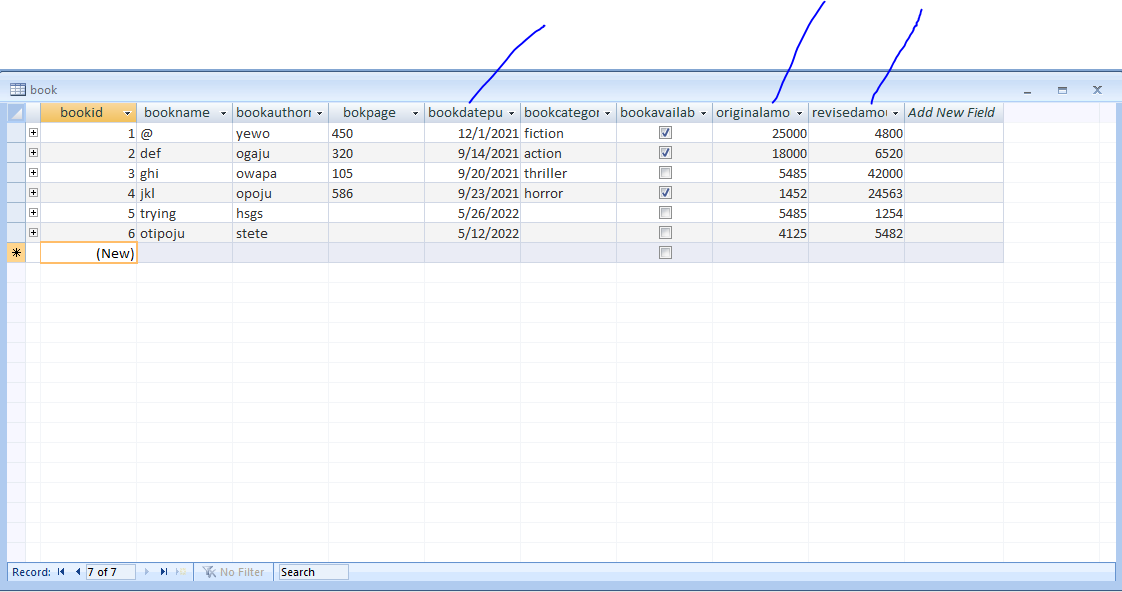This screenshot has height=592, width=1122.
Task: Open the bookid column dropdown arrow
Action: pyautogui.click(x=127, y=113)
